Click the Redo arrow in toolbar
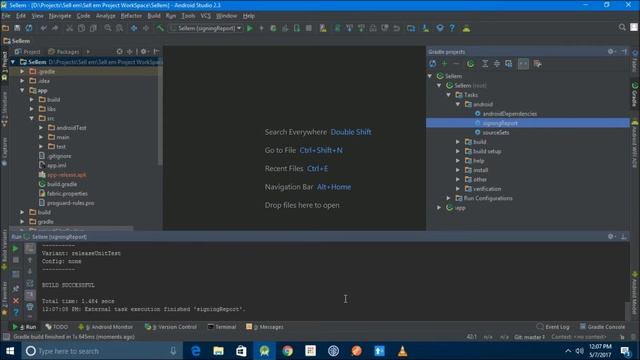The height and width of the screenshot is (360, 640). 55,28
